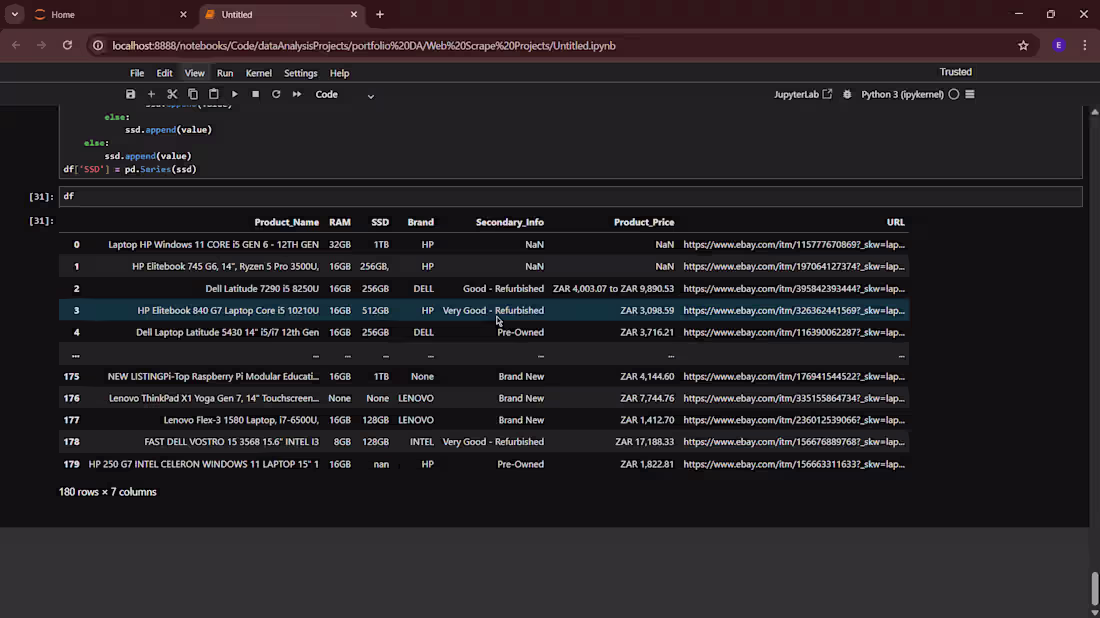Image resolution: width=1100 pixels, height=618 pixels.
Task: Open the browser profile avatar E
Action: coord(1059,46)
